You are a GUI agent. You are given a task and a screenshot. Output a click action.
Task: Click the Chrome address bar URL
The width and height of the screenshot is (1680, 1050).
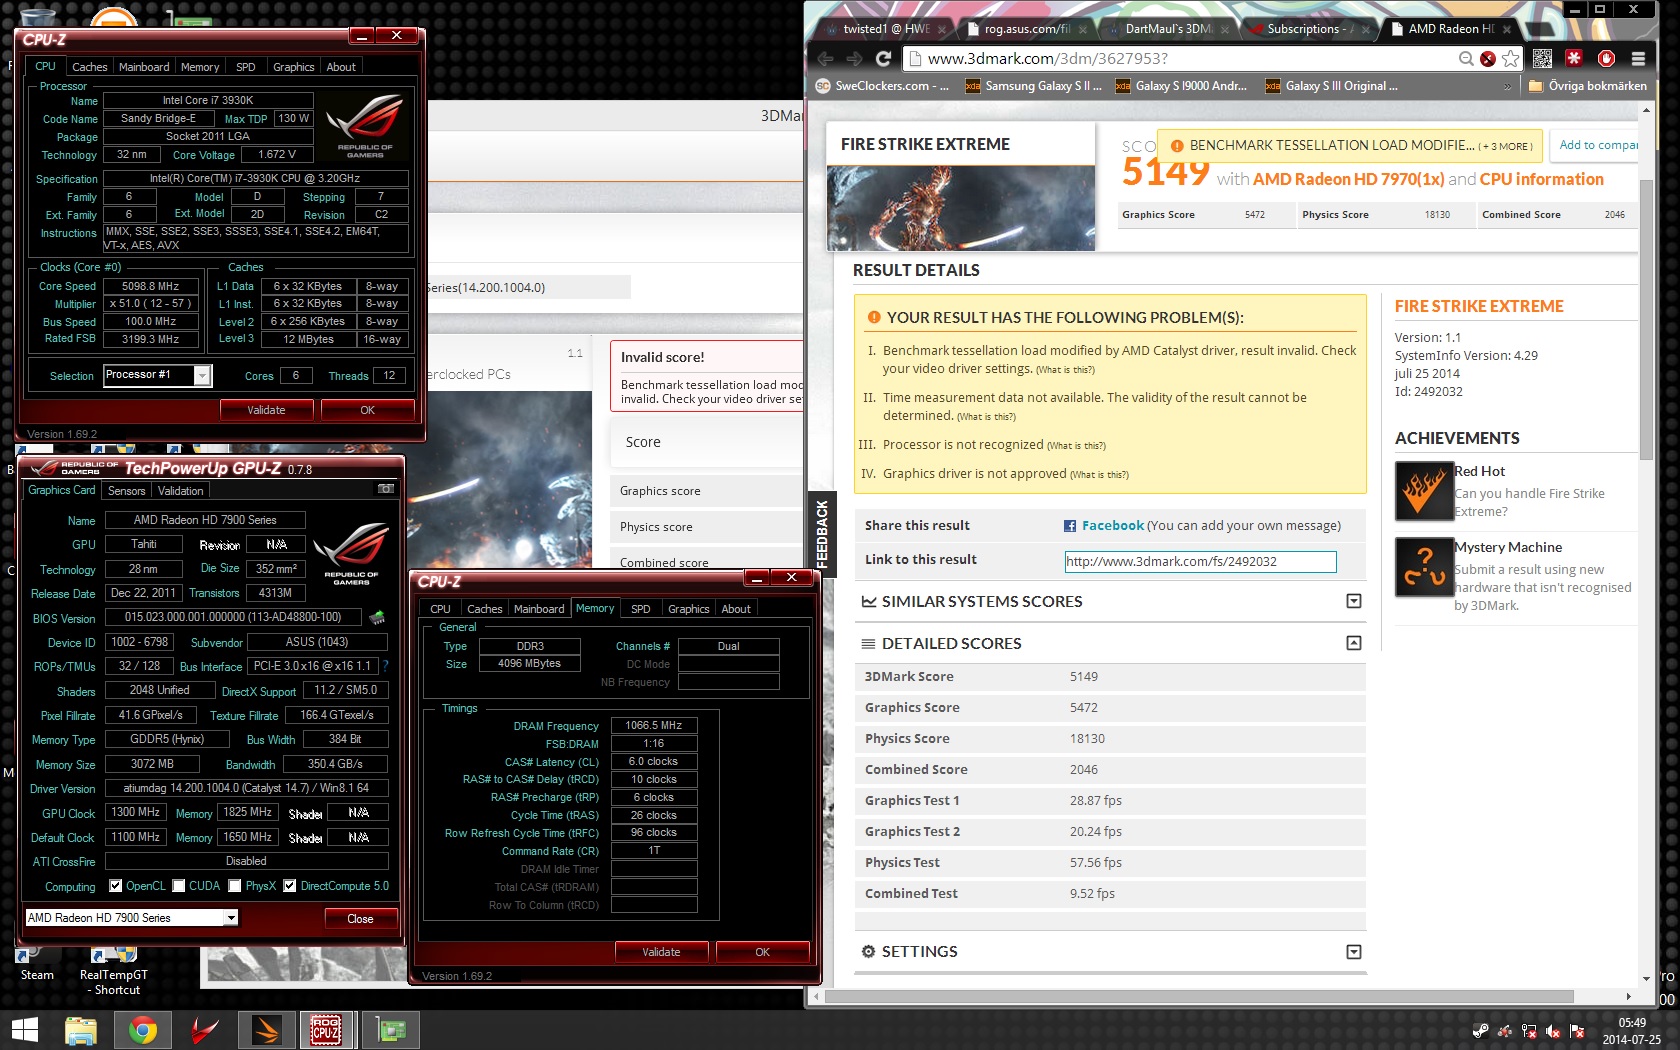[1048, 59]
